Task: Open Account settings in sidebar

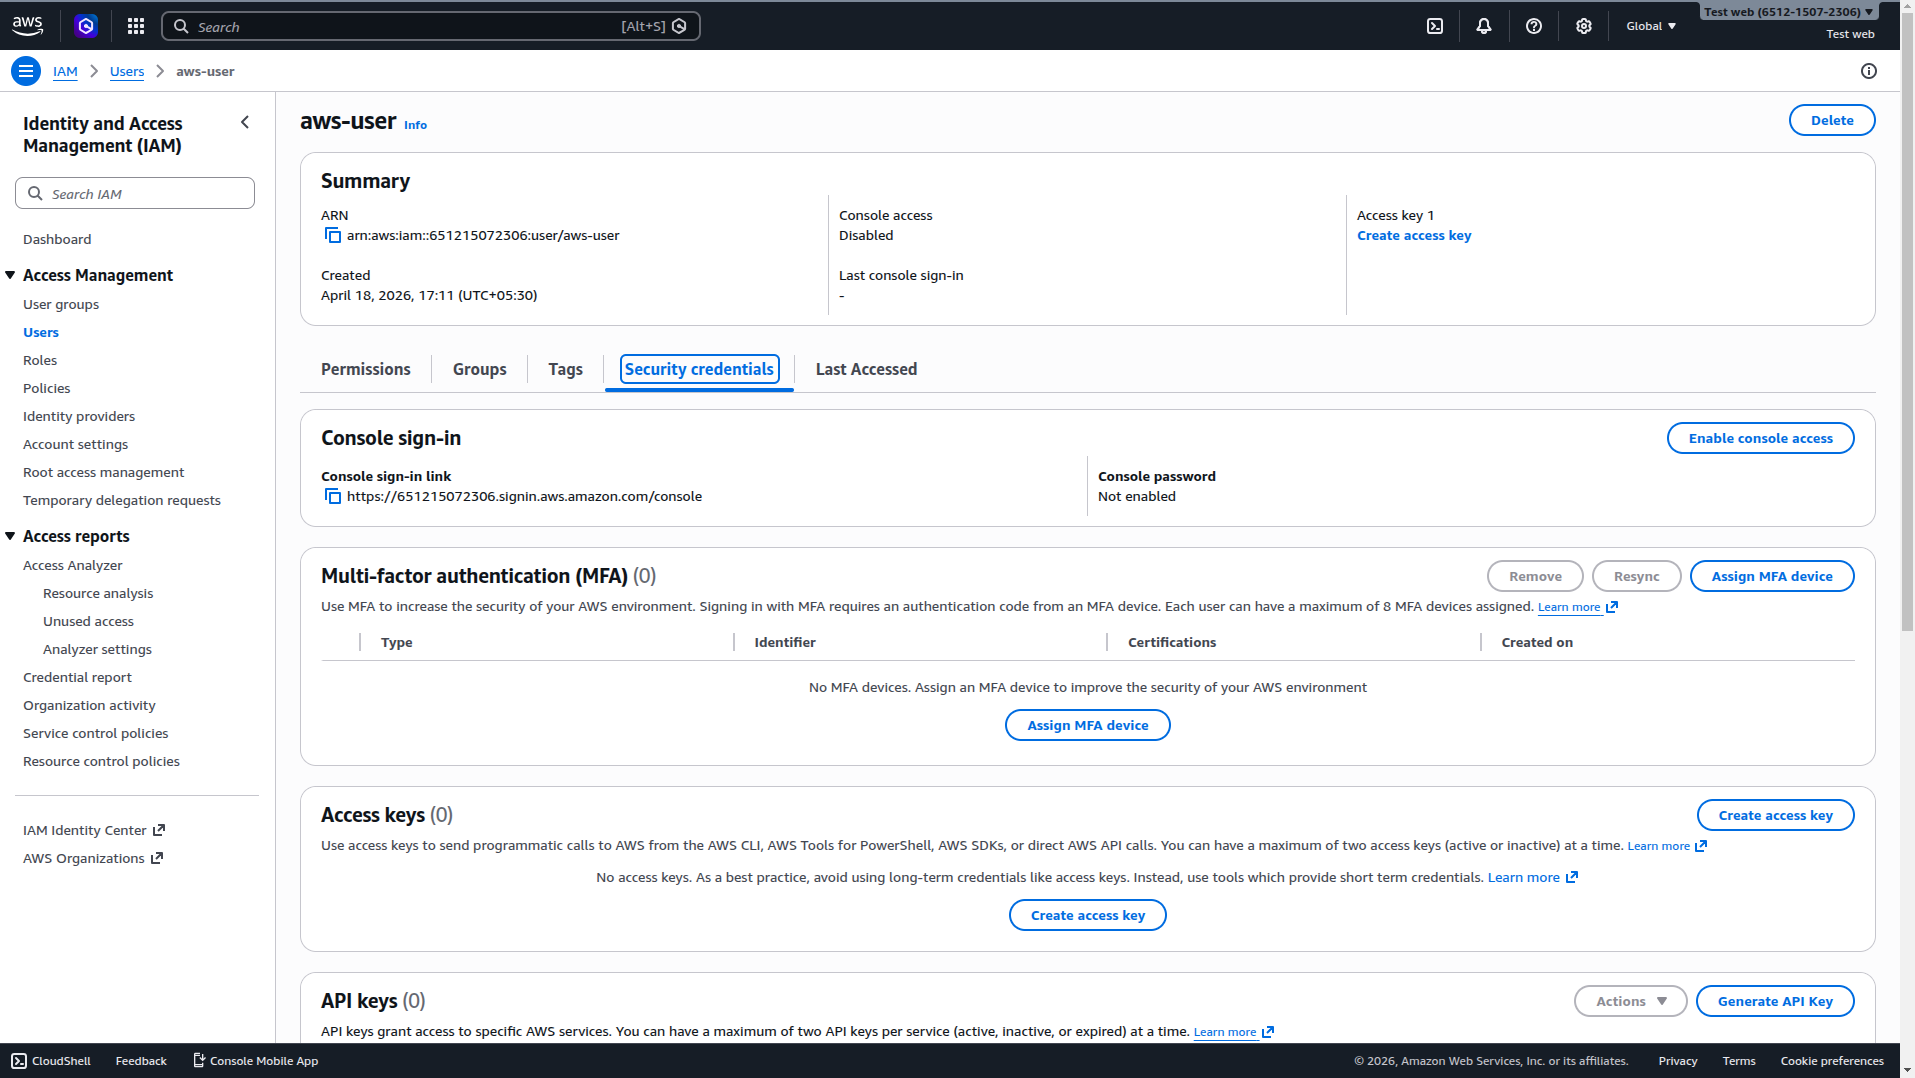Action: 76,444
